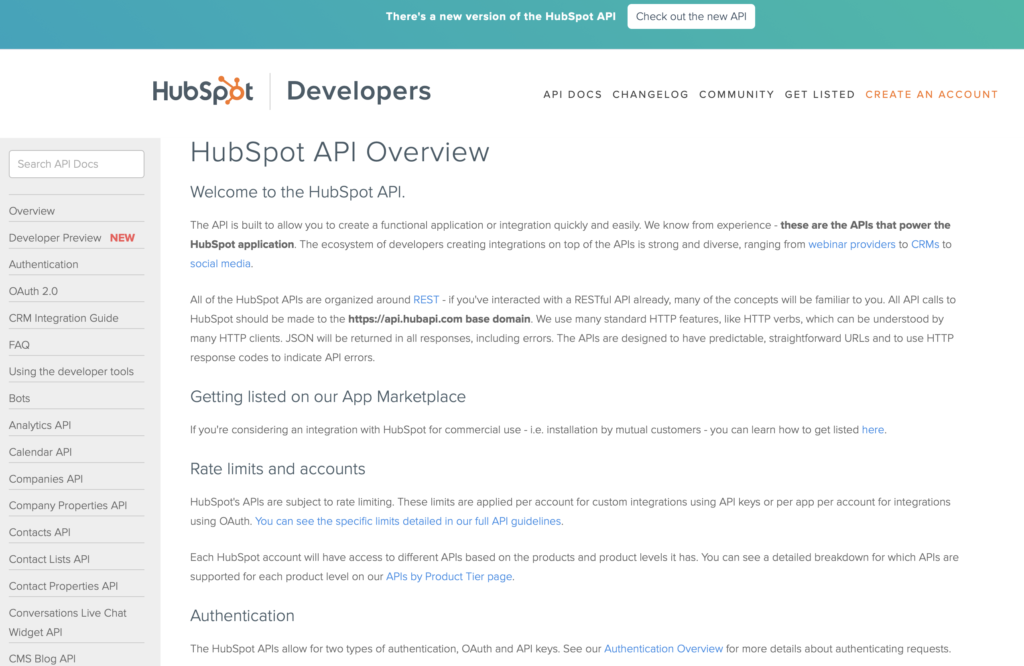1024x666 pixels.
Task: Open Developer Preview in the sidebar
Action: (55, 238)
